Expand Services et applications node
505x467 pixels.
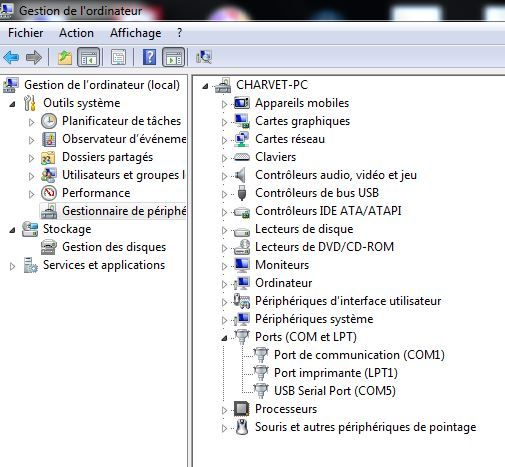tap(12, 266)
